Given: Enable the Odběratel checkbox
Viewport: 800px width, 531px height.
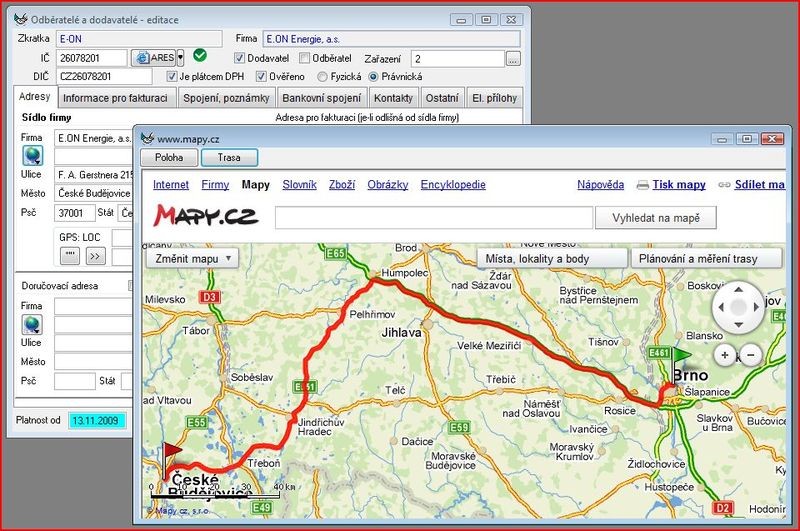Looking at the screenshot, I should [x=305, y=58].
